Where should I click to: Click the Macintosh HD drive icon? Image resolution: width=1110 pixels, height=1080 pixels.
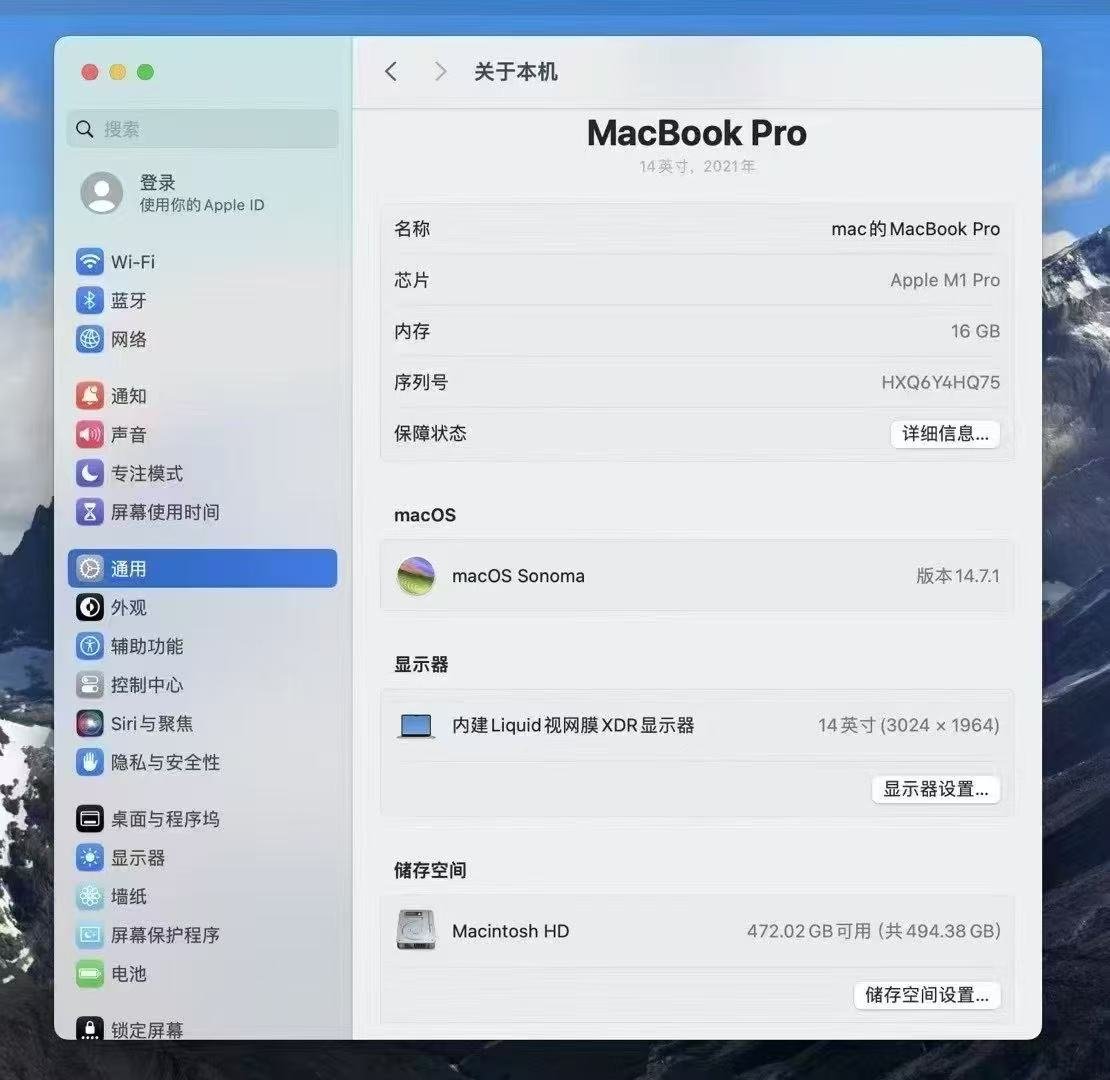pos(416,930)
